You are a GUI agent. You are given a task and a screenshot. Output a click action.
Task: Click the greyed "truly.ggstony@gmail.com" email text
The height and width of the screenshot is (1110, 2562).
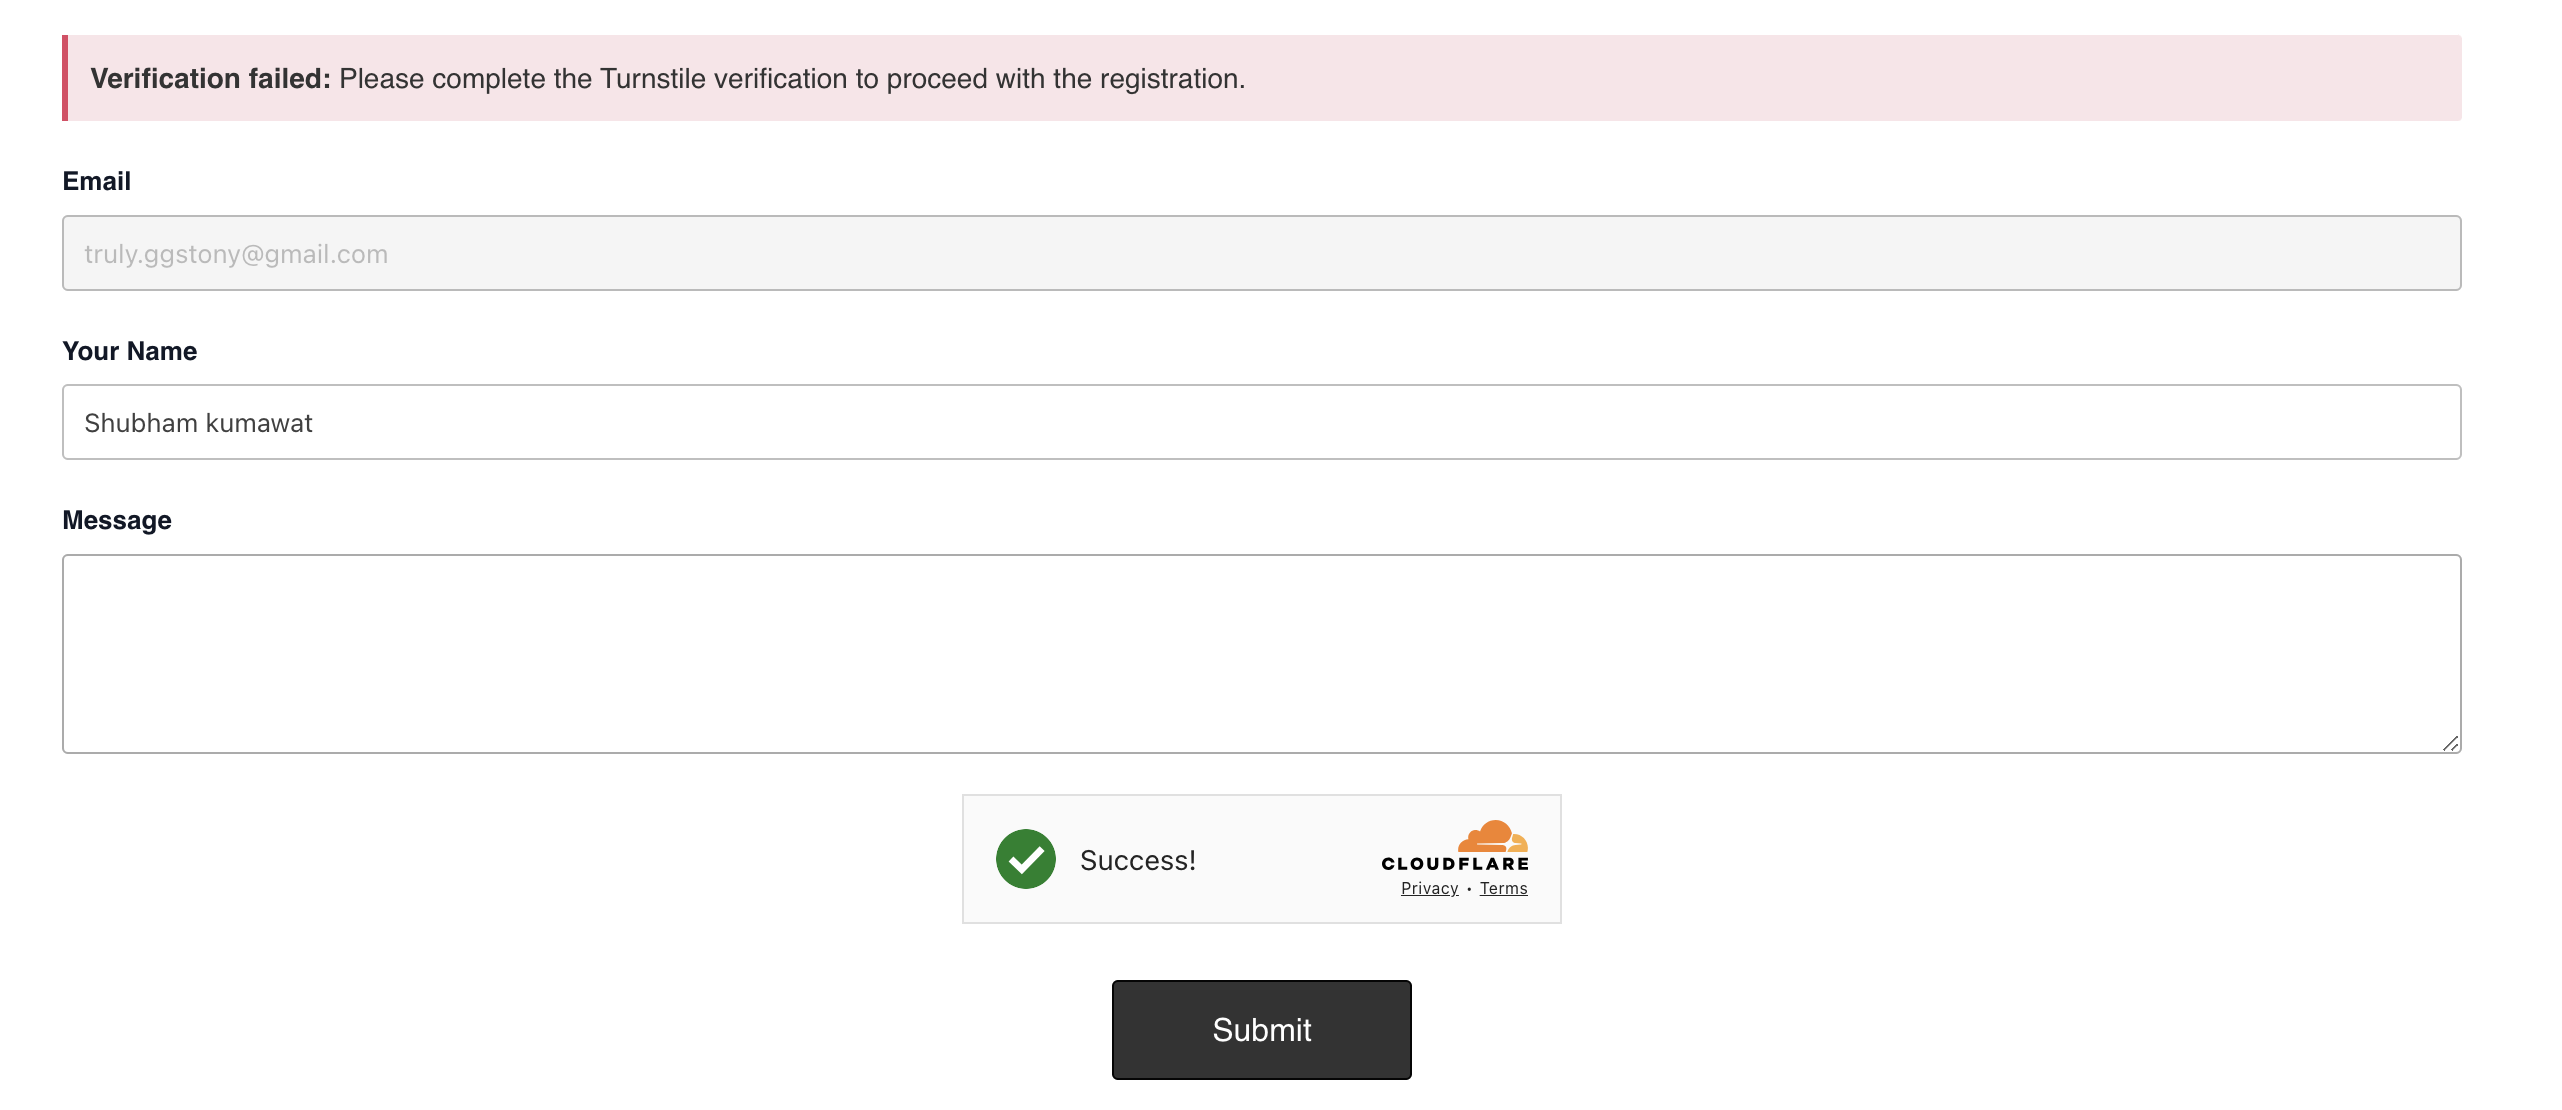tap(236, 254)
